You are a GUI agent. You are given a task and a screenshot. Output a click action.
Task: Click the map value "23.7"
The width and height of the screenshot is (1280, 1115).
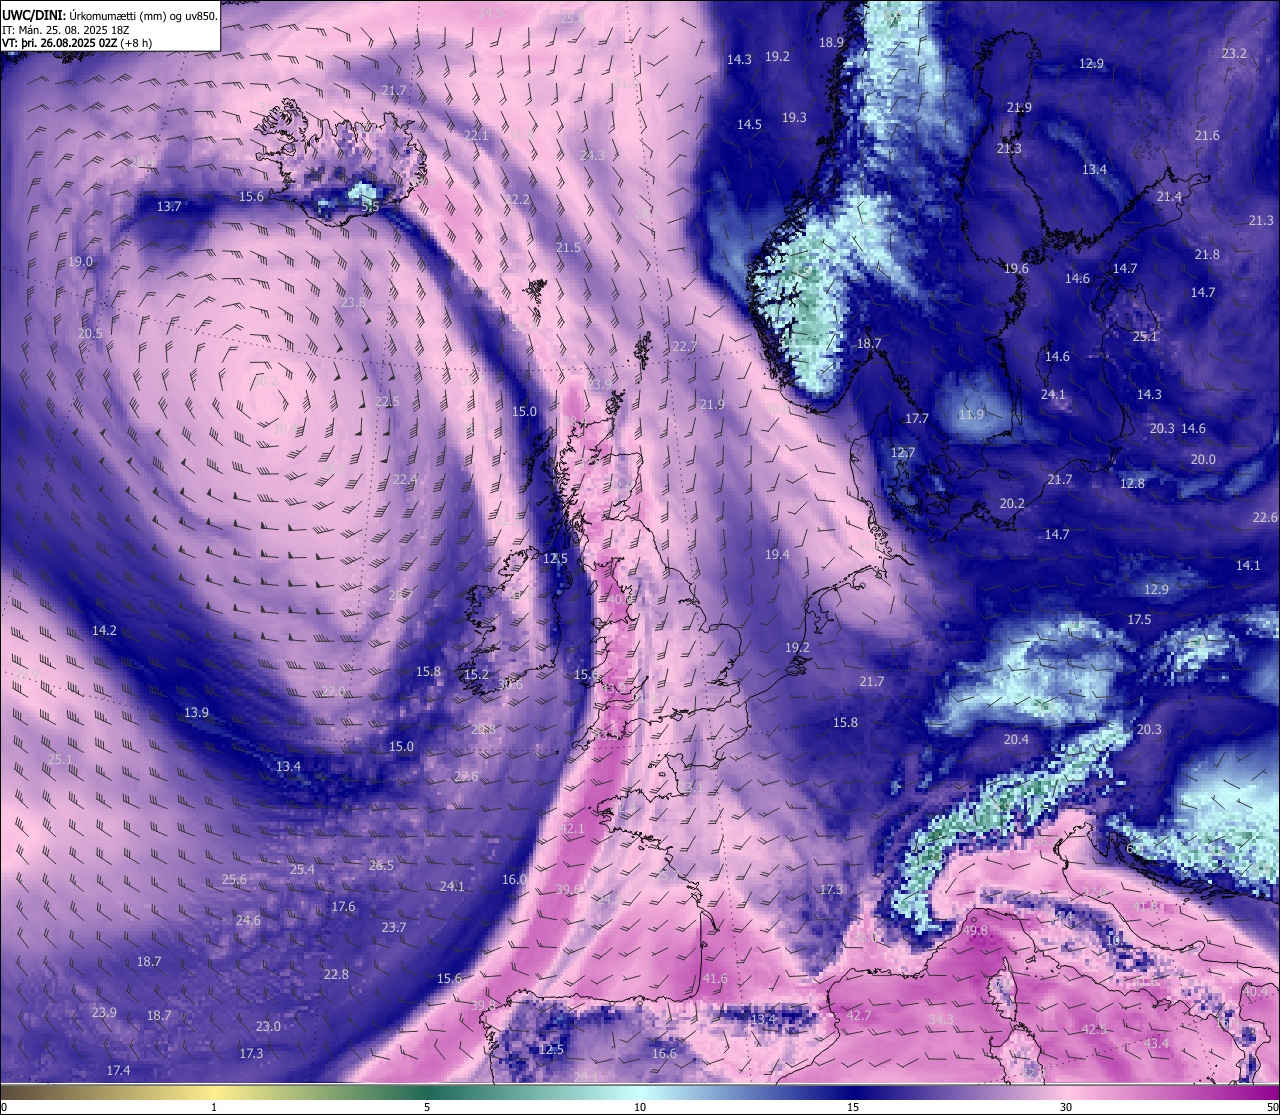[x=394, y=927]
